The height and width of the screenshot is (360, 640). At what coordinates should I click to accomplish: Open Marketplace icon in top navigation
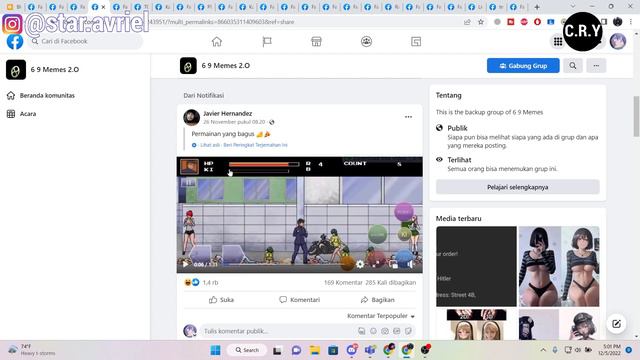click(316, 41)
